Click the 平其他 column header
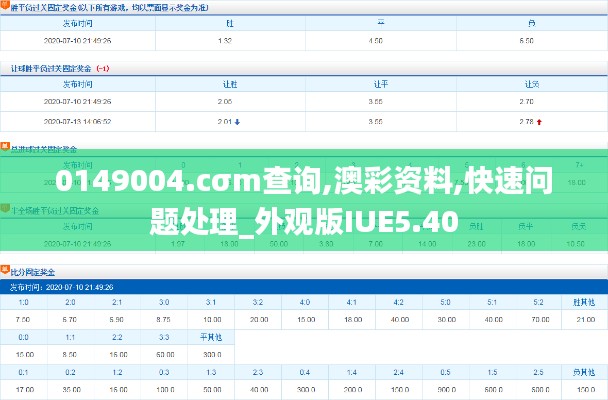The width and height of the screenshot is (608, 400). tap(211, 337)
